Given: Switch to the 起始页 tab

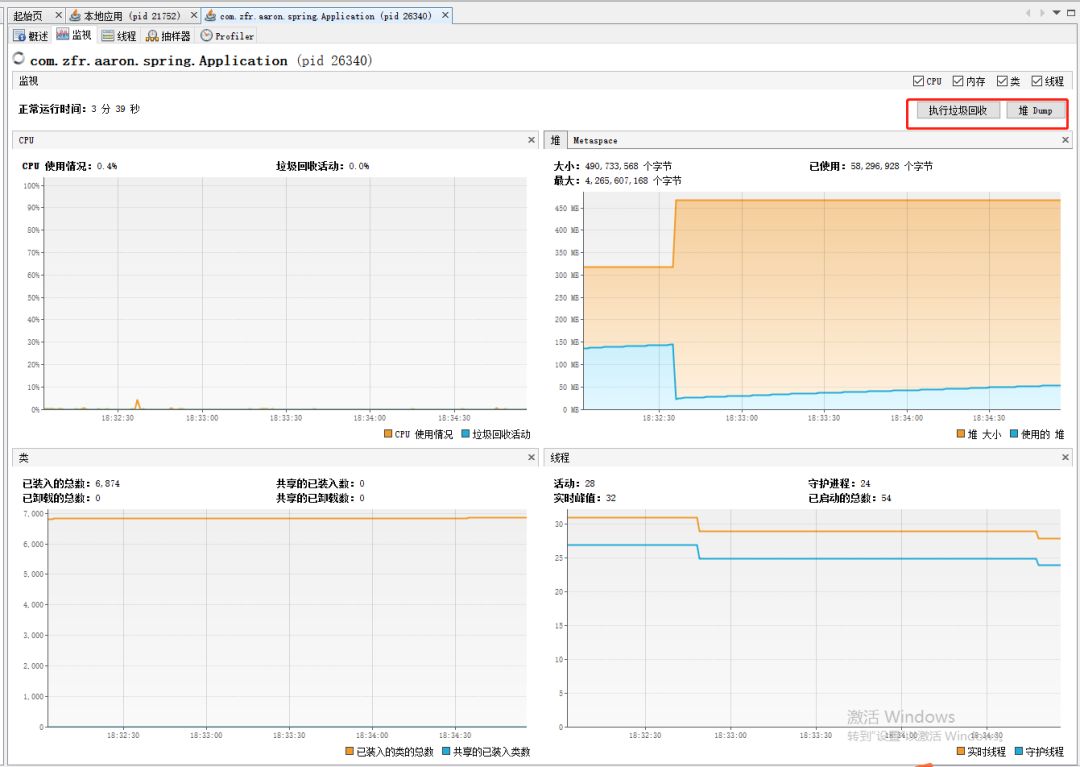Looking at the screenshot, I should [28, 15].
